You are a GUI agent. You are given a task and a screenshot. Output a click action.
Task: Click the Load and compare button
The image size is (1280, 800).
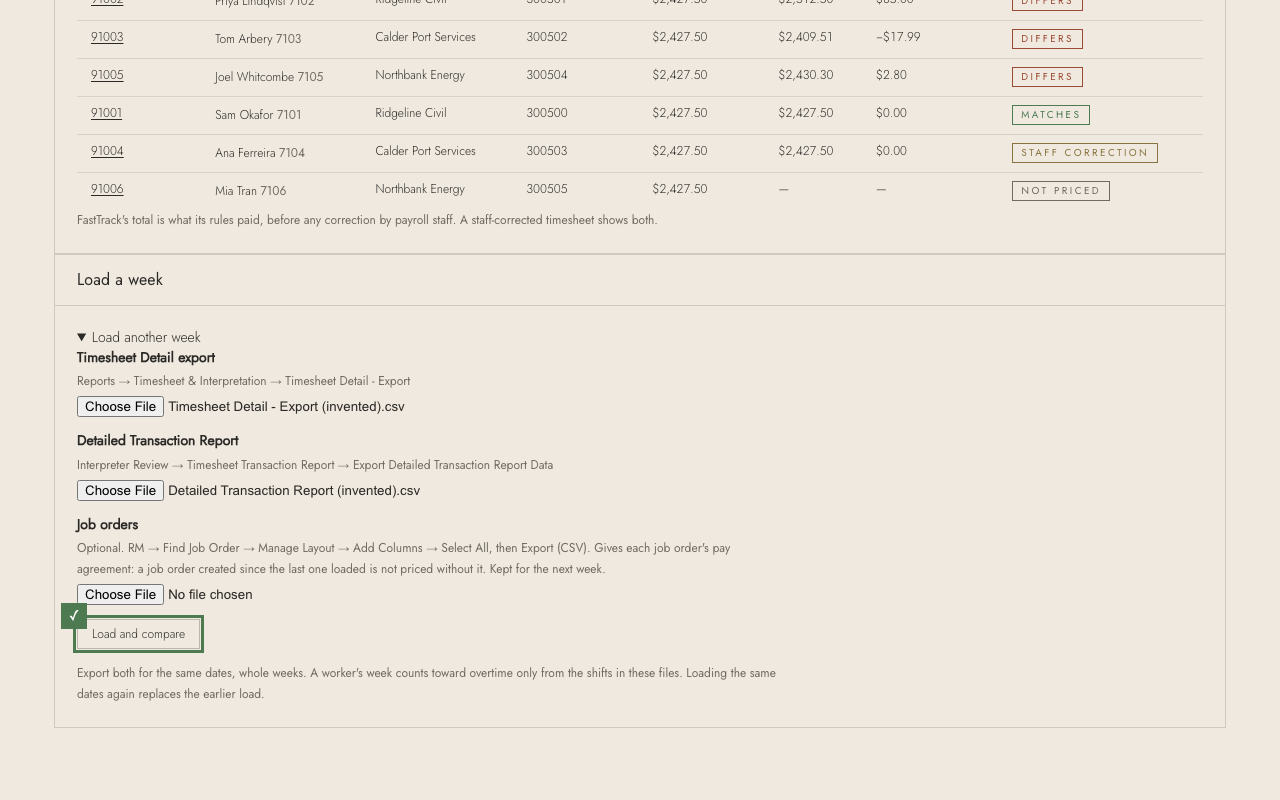click(x=139, y=634)
